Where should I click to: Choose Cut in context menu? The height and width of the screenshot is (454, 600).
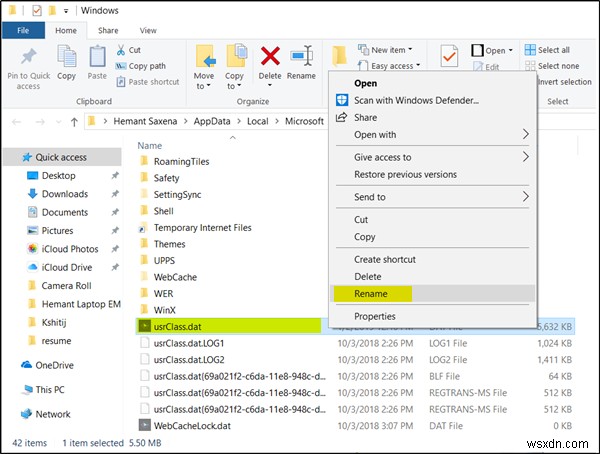(433, 220)
